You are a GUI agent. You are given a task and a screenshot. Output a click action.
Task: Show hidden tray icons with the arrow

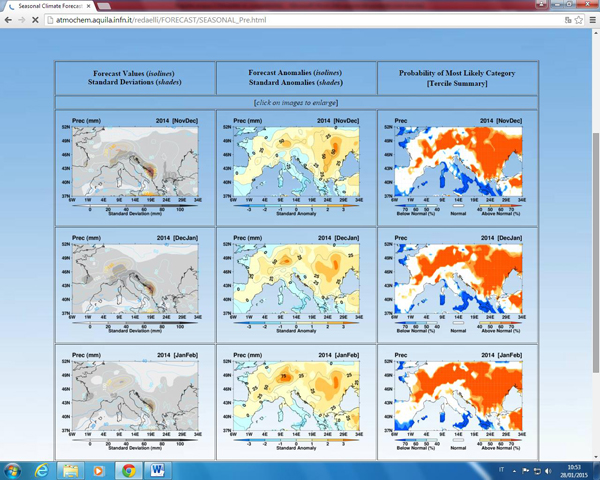(x=514, y=471)
